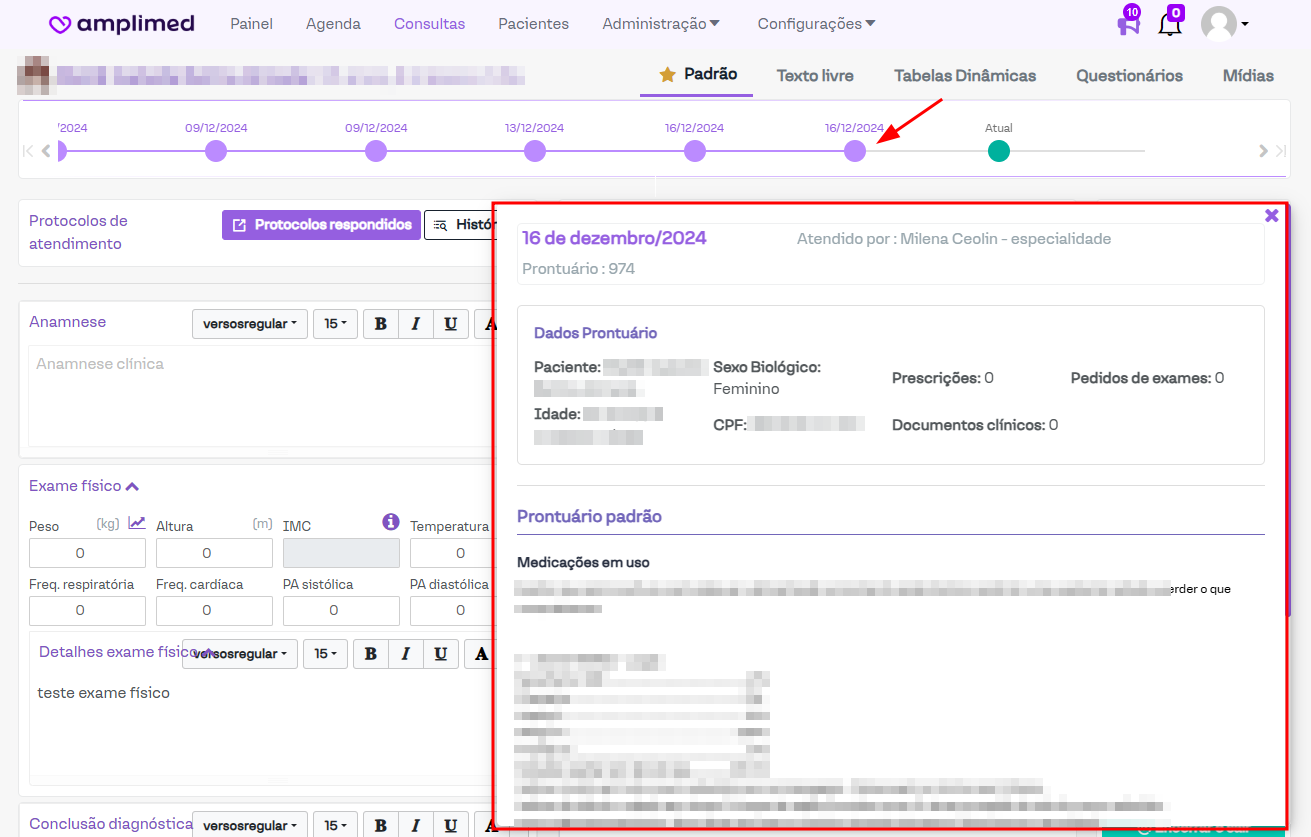Click Protocolos respondidos button
Screen dimensions: 1311x837
(x=321, y=225)
